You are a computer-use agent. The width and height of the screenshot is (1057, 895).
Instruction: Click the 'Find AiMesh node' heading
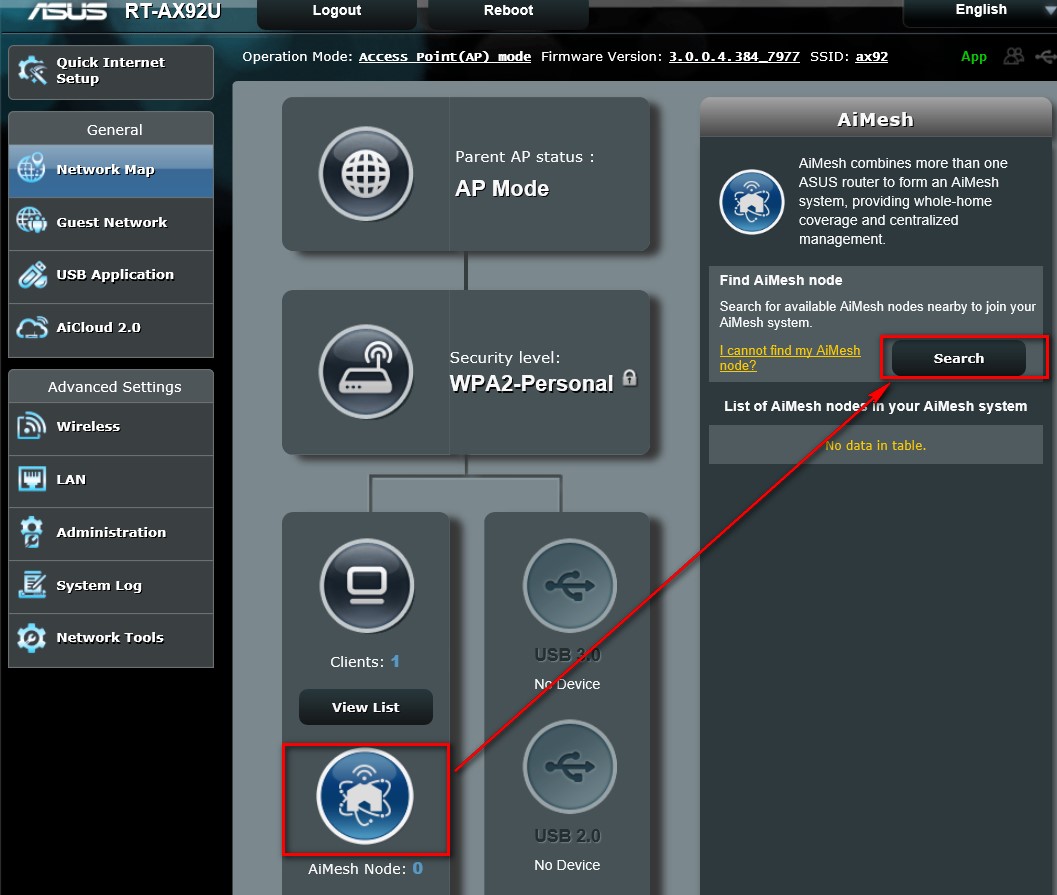point(781,280)
